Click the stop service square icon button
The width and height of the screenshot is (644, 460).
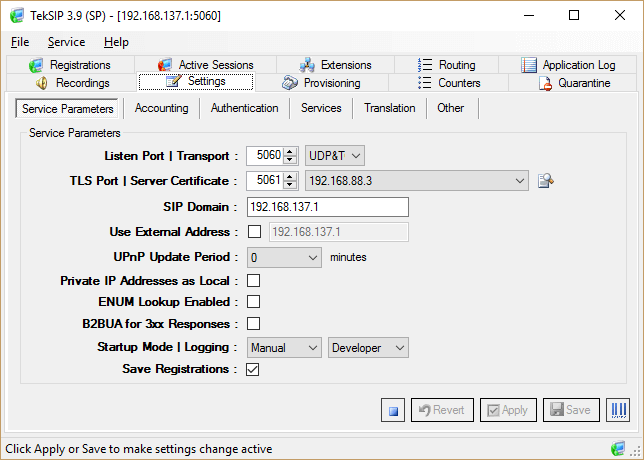[393, 410]
